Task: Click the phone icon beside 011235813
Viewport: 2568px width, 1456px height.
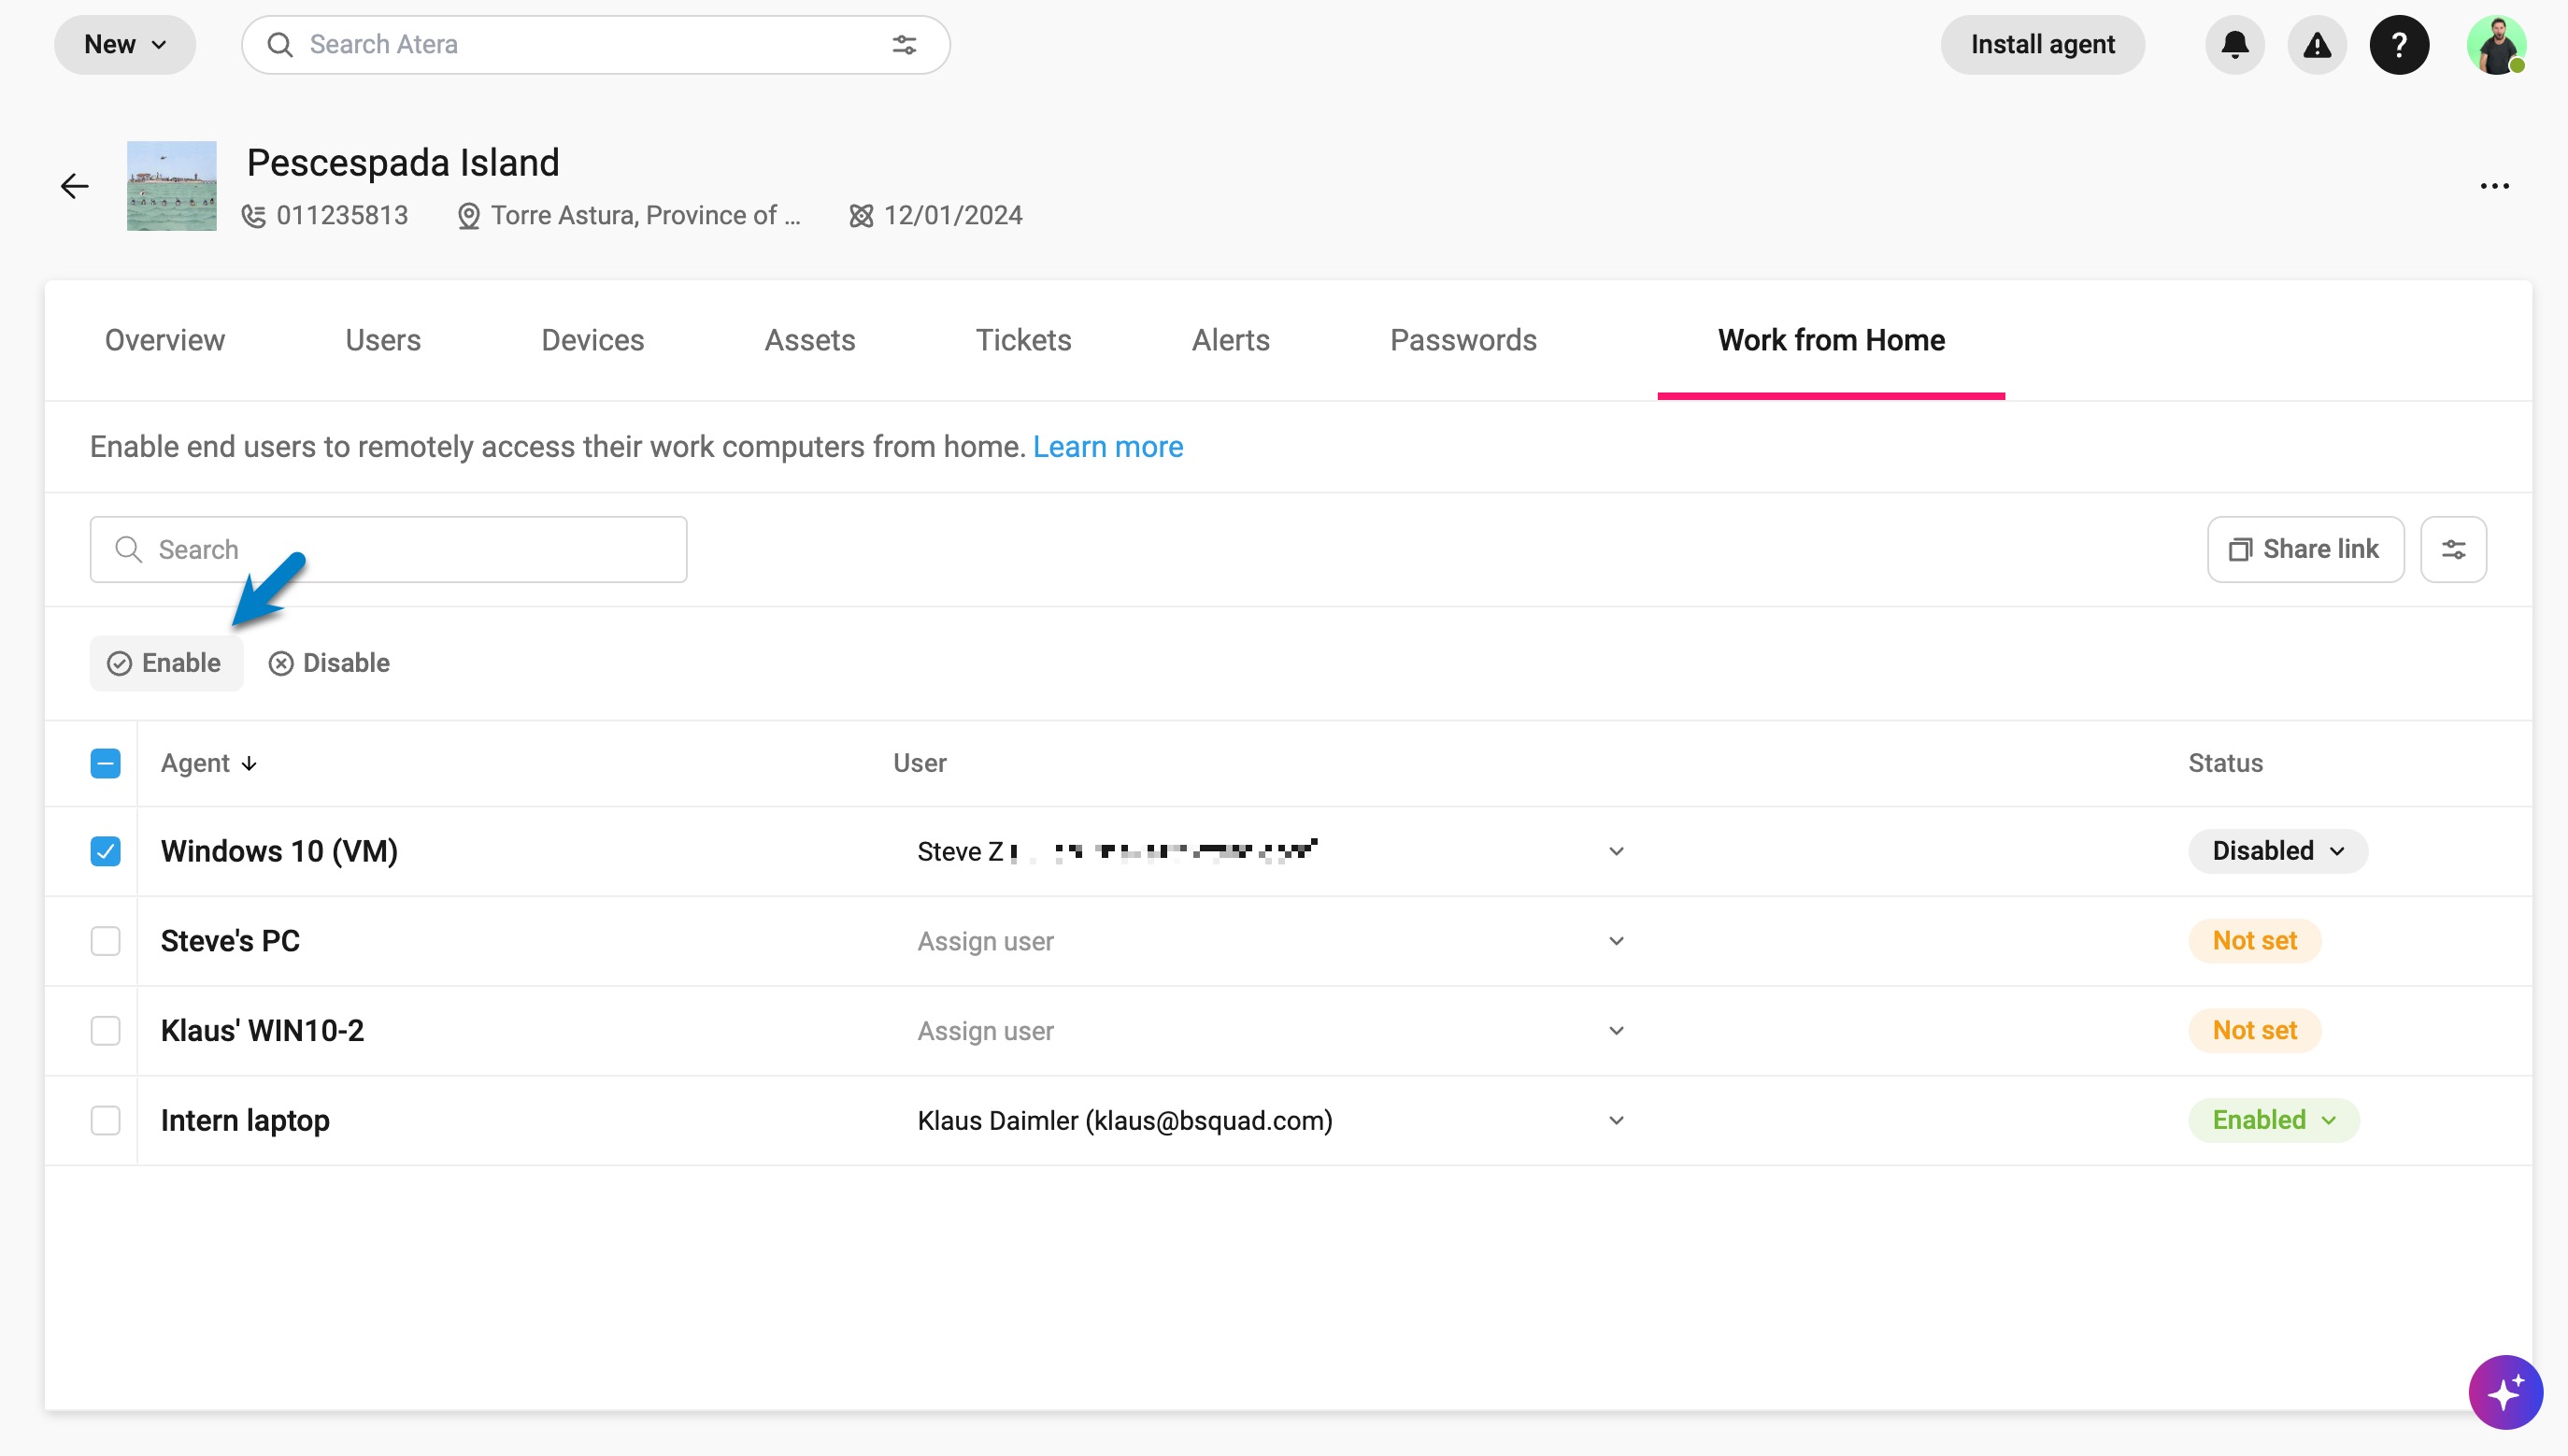Action: (254, 216)
